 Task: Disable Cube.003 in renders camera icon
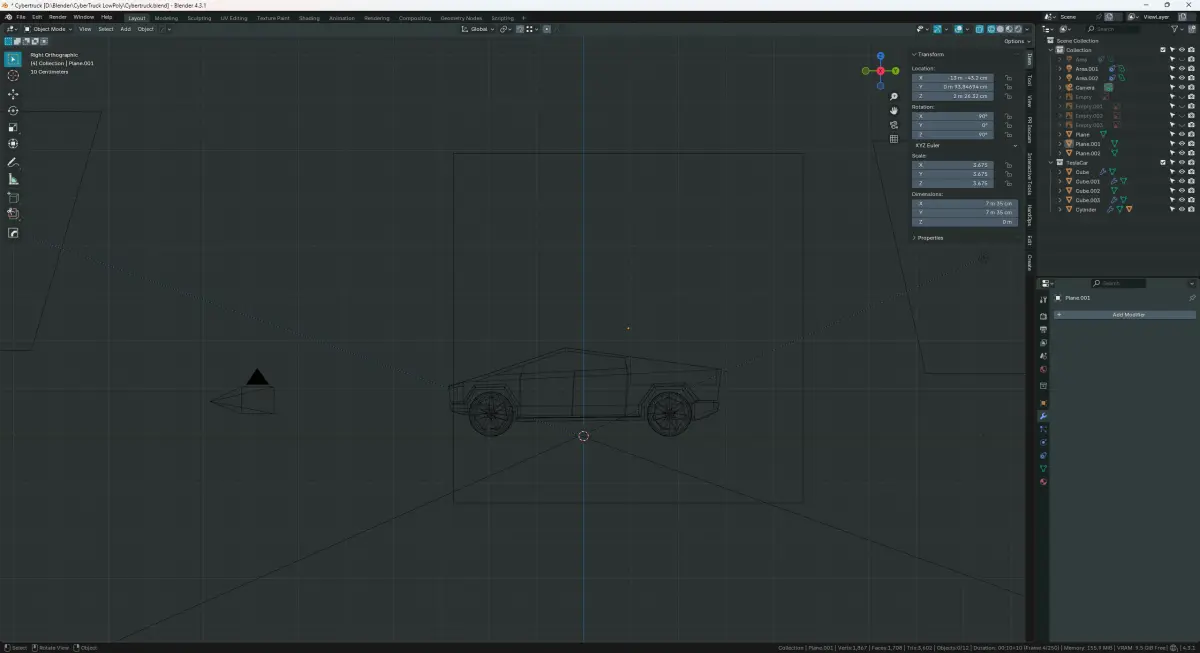[1191, 200]
